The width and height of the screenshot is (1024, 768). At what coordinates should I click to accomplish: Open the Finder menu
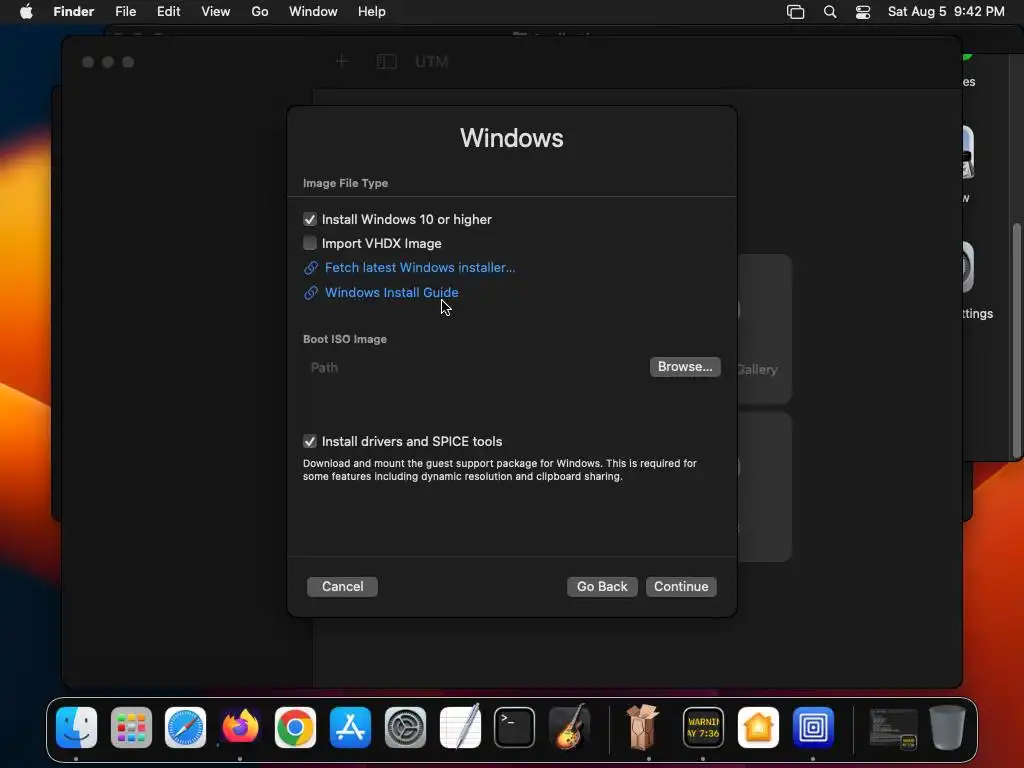(x=73, y=12)
